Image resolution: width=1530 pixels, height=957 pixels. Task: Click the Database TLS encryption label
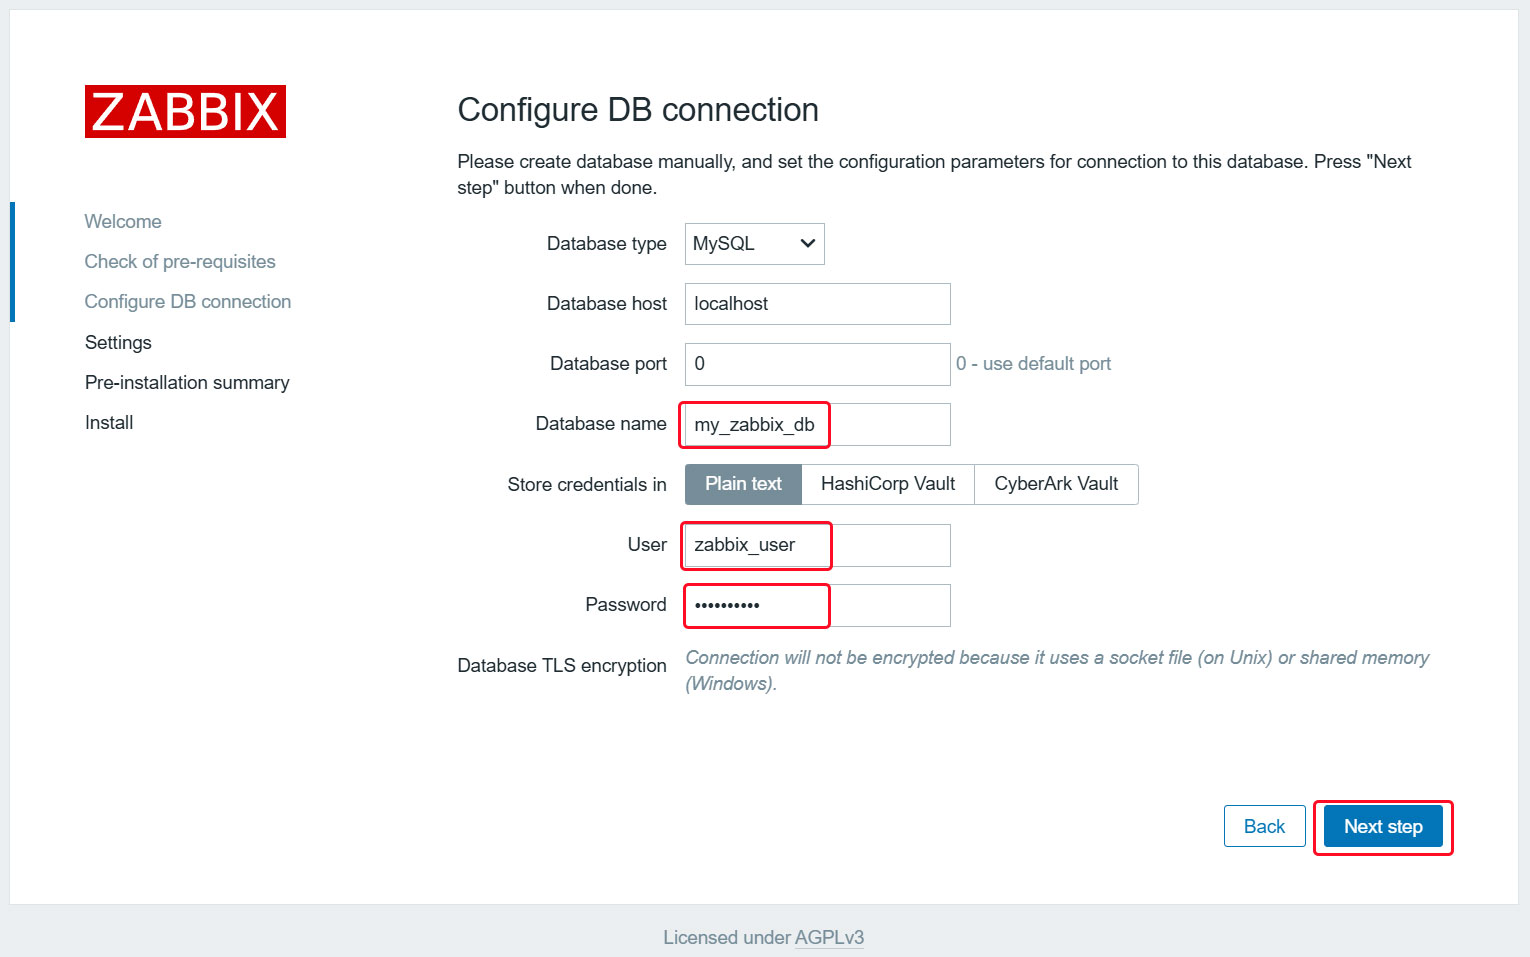561,666
